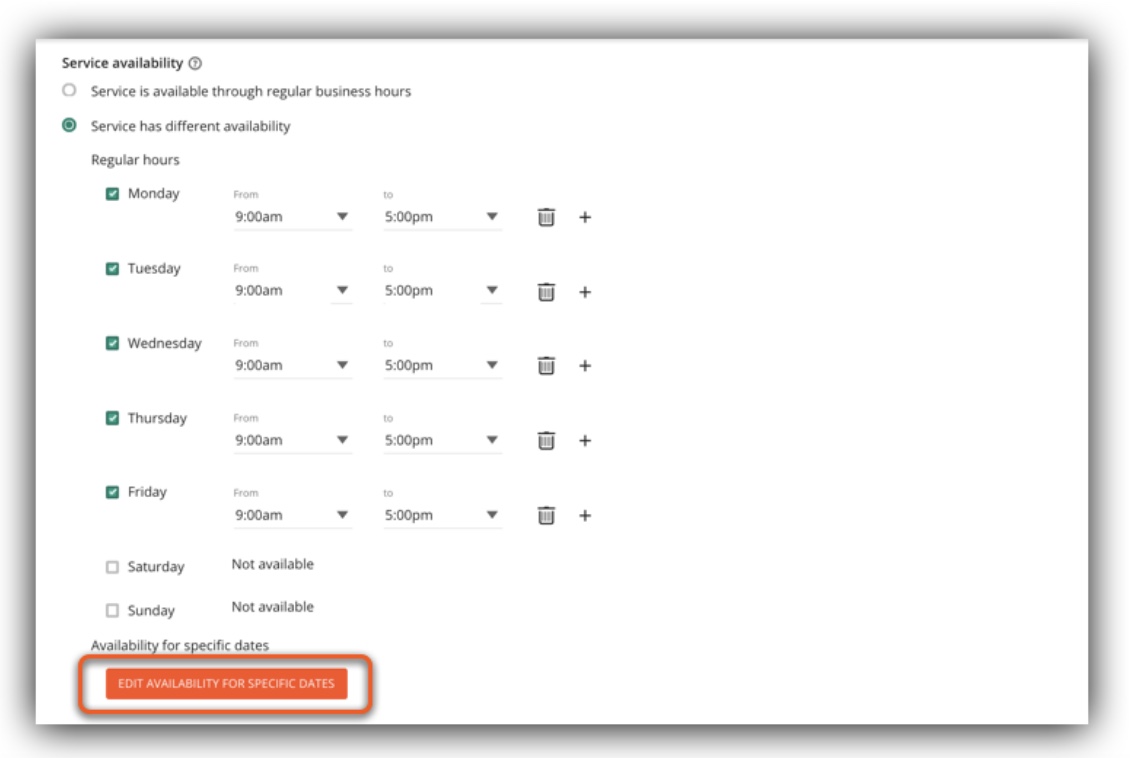Screen dimensions: 1130x758
Task: Delete the Friday time slot
Action: point(546,515)
